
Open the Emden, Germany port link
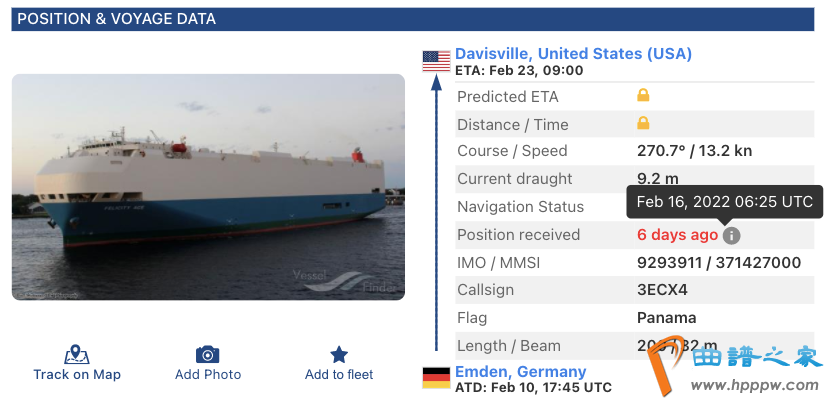tap(520, 372)
